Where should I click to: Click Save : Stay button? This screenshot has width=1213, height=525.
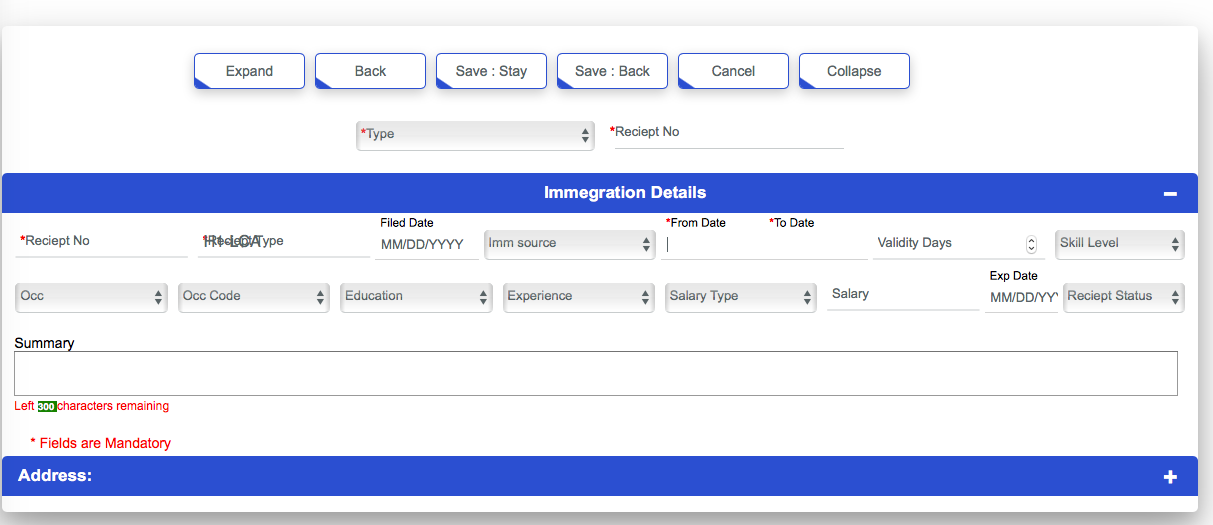coord(491,71)
